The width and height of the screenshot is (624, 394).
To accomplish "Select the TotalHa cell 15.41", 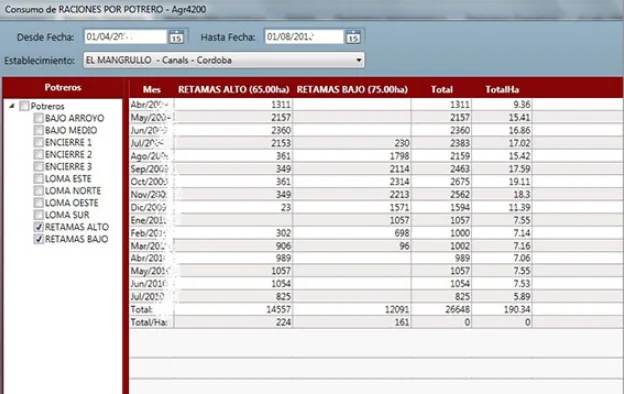I will pos(502,117).
